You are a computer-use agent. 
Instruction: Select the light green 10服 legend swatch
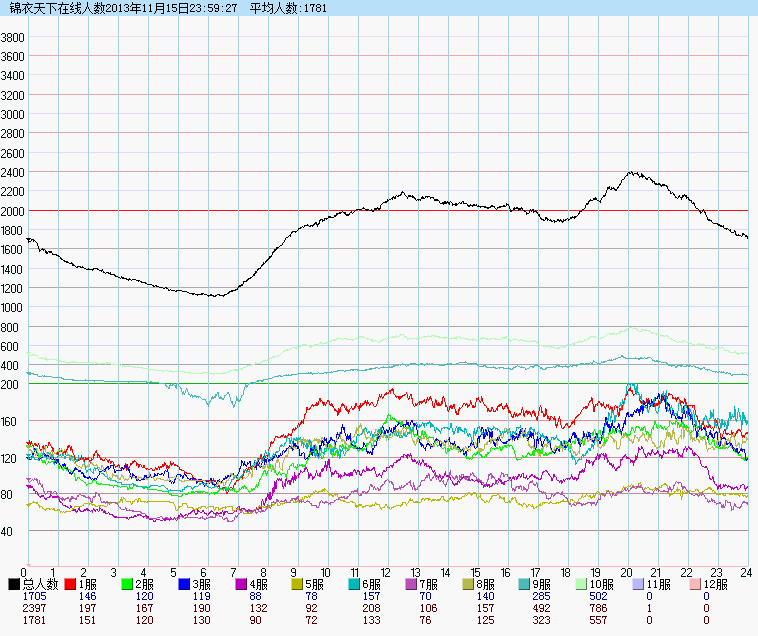(x=584, y=583)
